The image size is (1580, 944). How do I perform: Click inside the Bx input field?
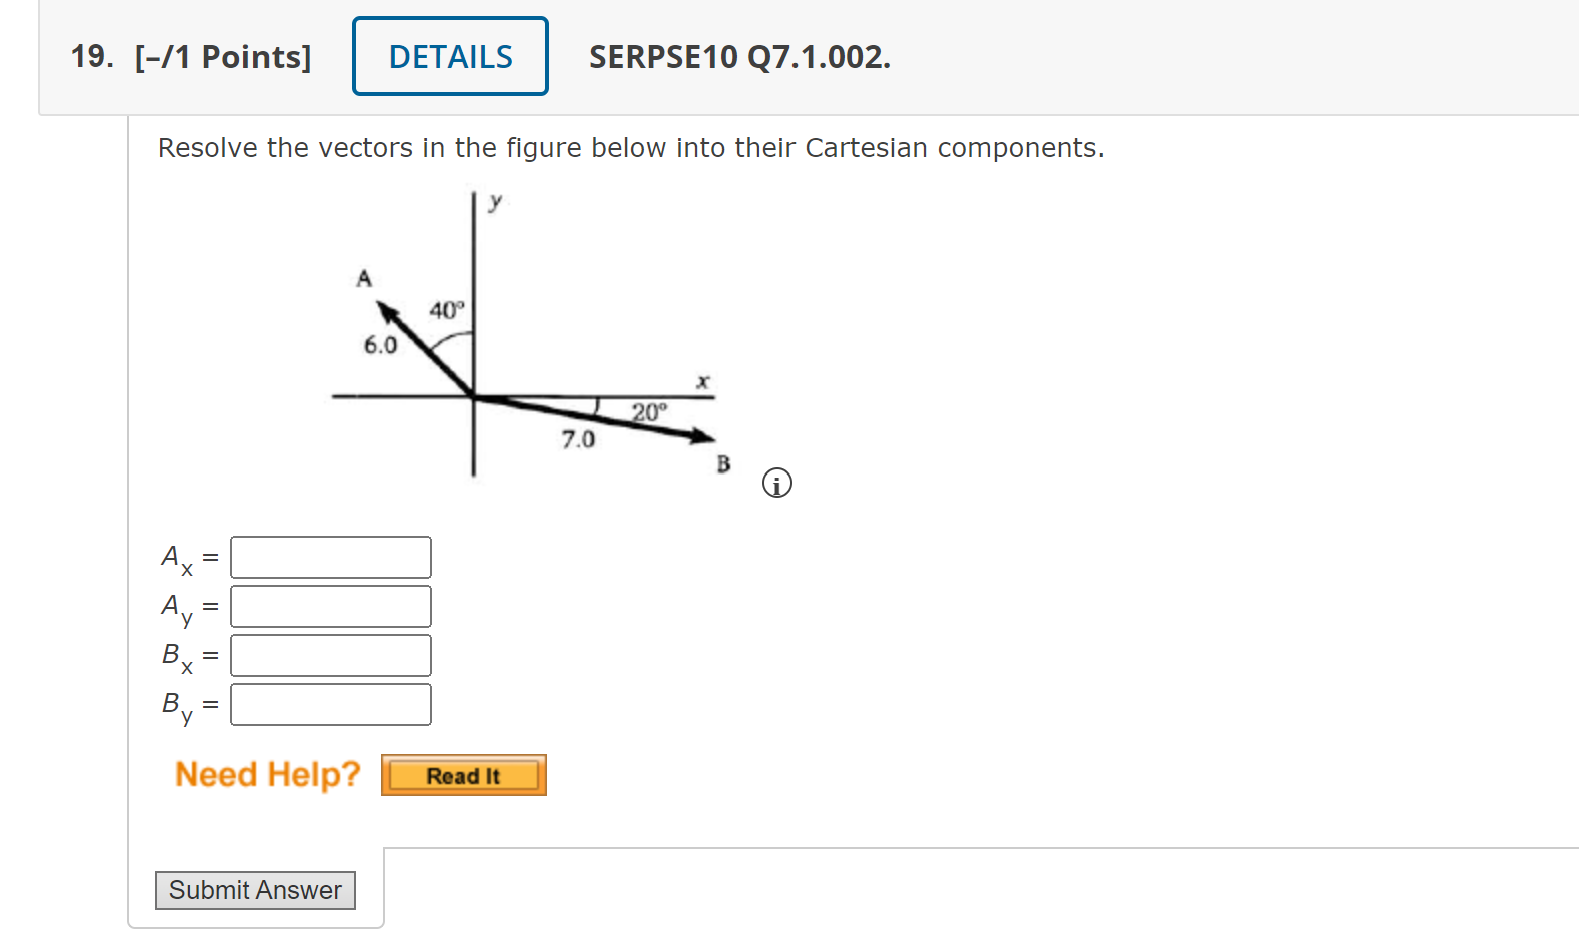[330, 655]
